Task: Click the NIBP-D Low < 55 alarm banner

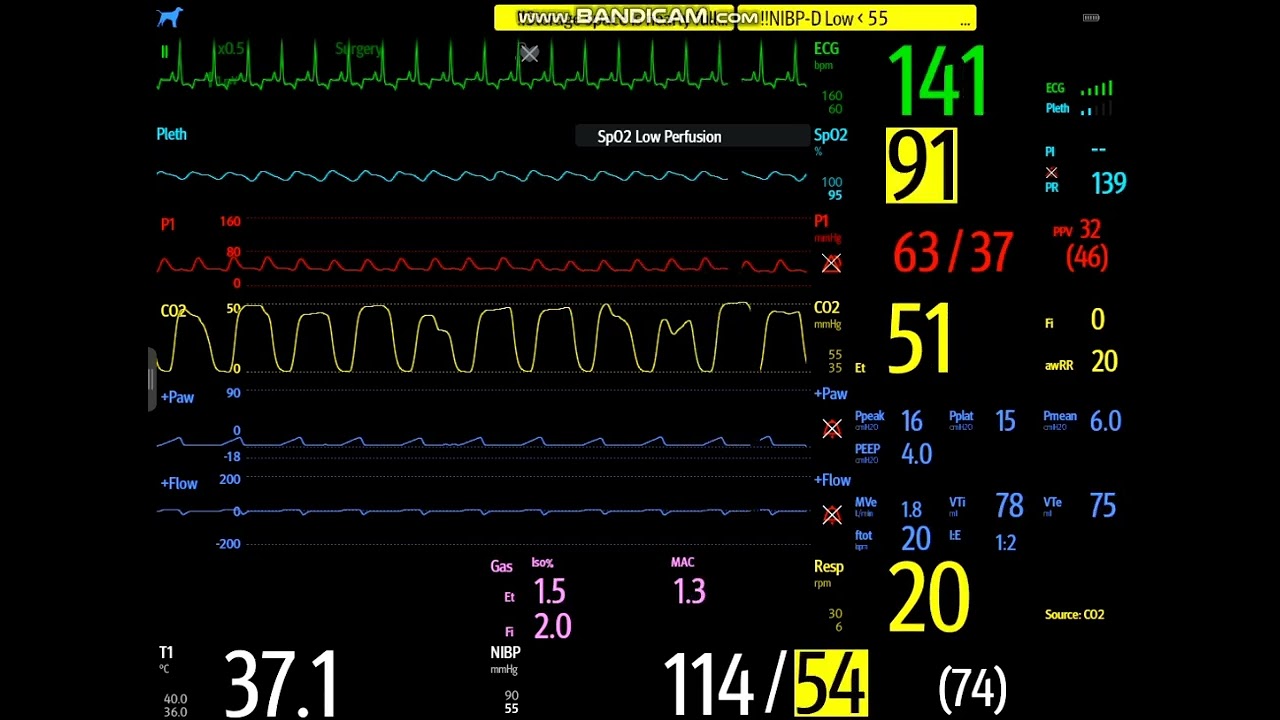Action: pos(856,18)
